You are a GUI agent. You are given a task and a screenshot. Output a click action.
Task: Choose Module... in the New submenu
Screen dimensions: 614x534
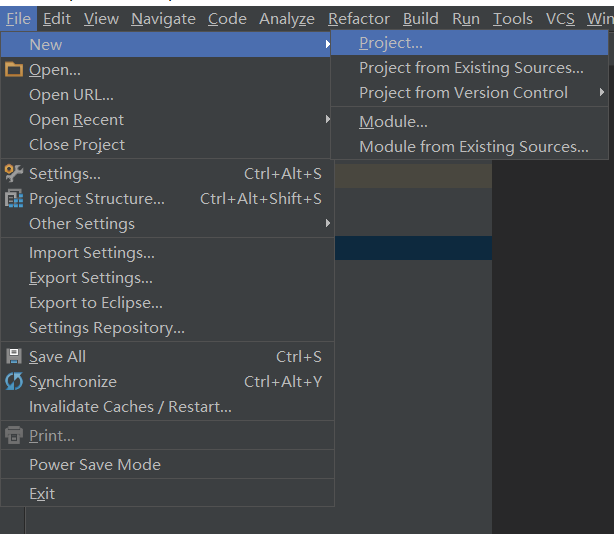[470, 122]
